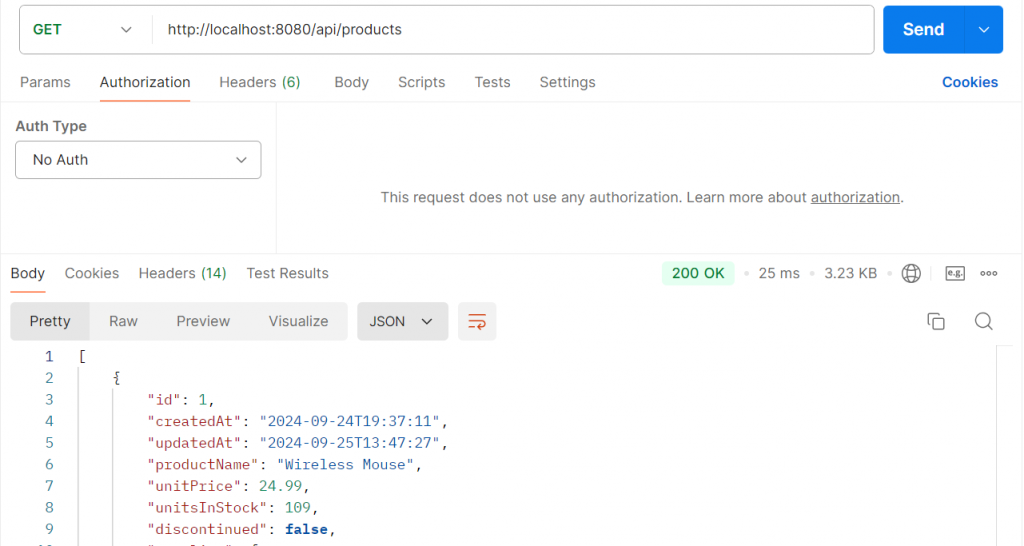Select the Authorization request tab
The image size is (1024, 546).
tap(145, 82)
